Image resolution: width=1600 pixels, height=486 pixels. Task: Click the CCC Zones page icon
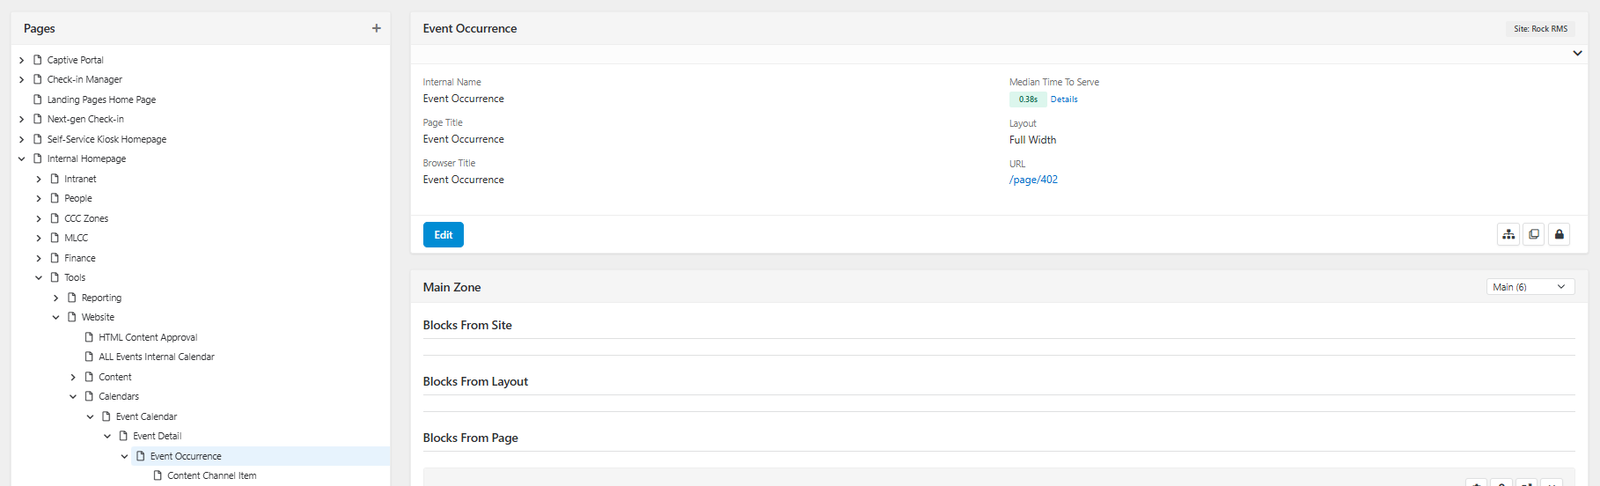(55, 218)
